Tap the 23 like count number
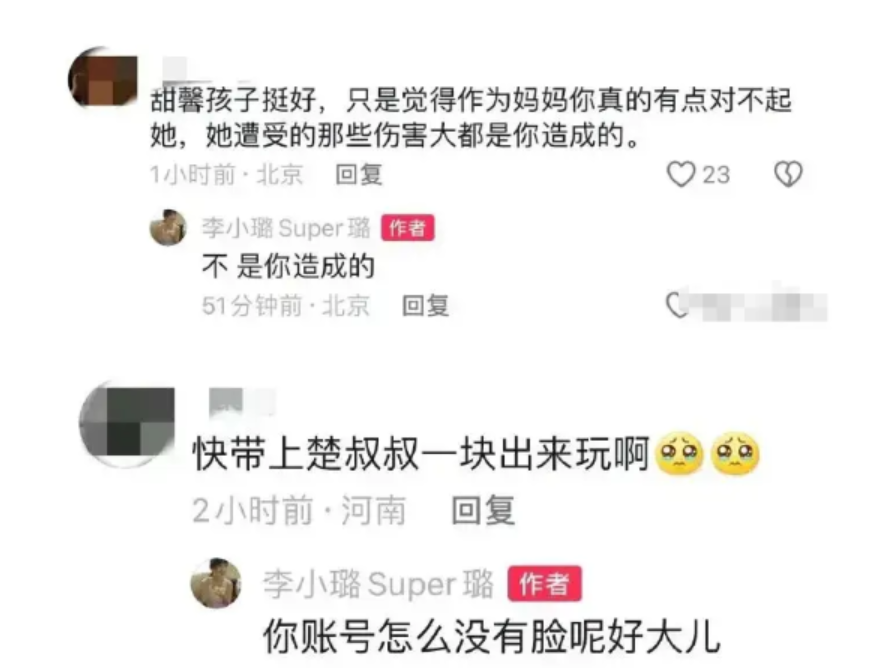Image resolution: width=873 pixels, height=668 pixels. coord(716,175)
